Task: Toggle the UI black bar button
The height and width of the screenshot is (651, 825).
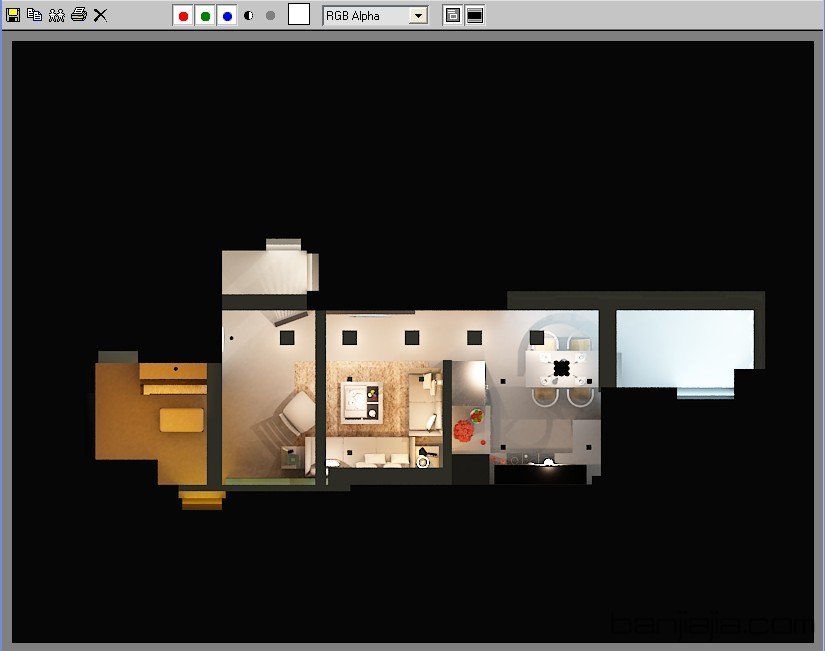Action: click(475, 15)
